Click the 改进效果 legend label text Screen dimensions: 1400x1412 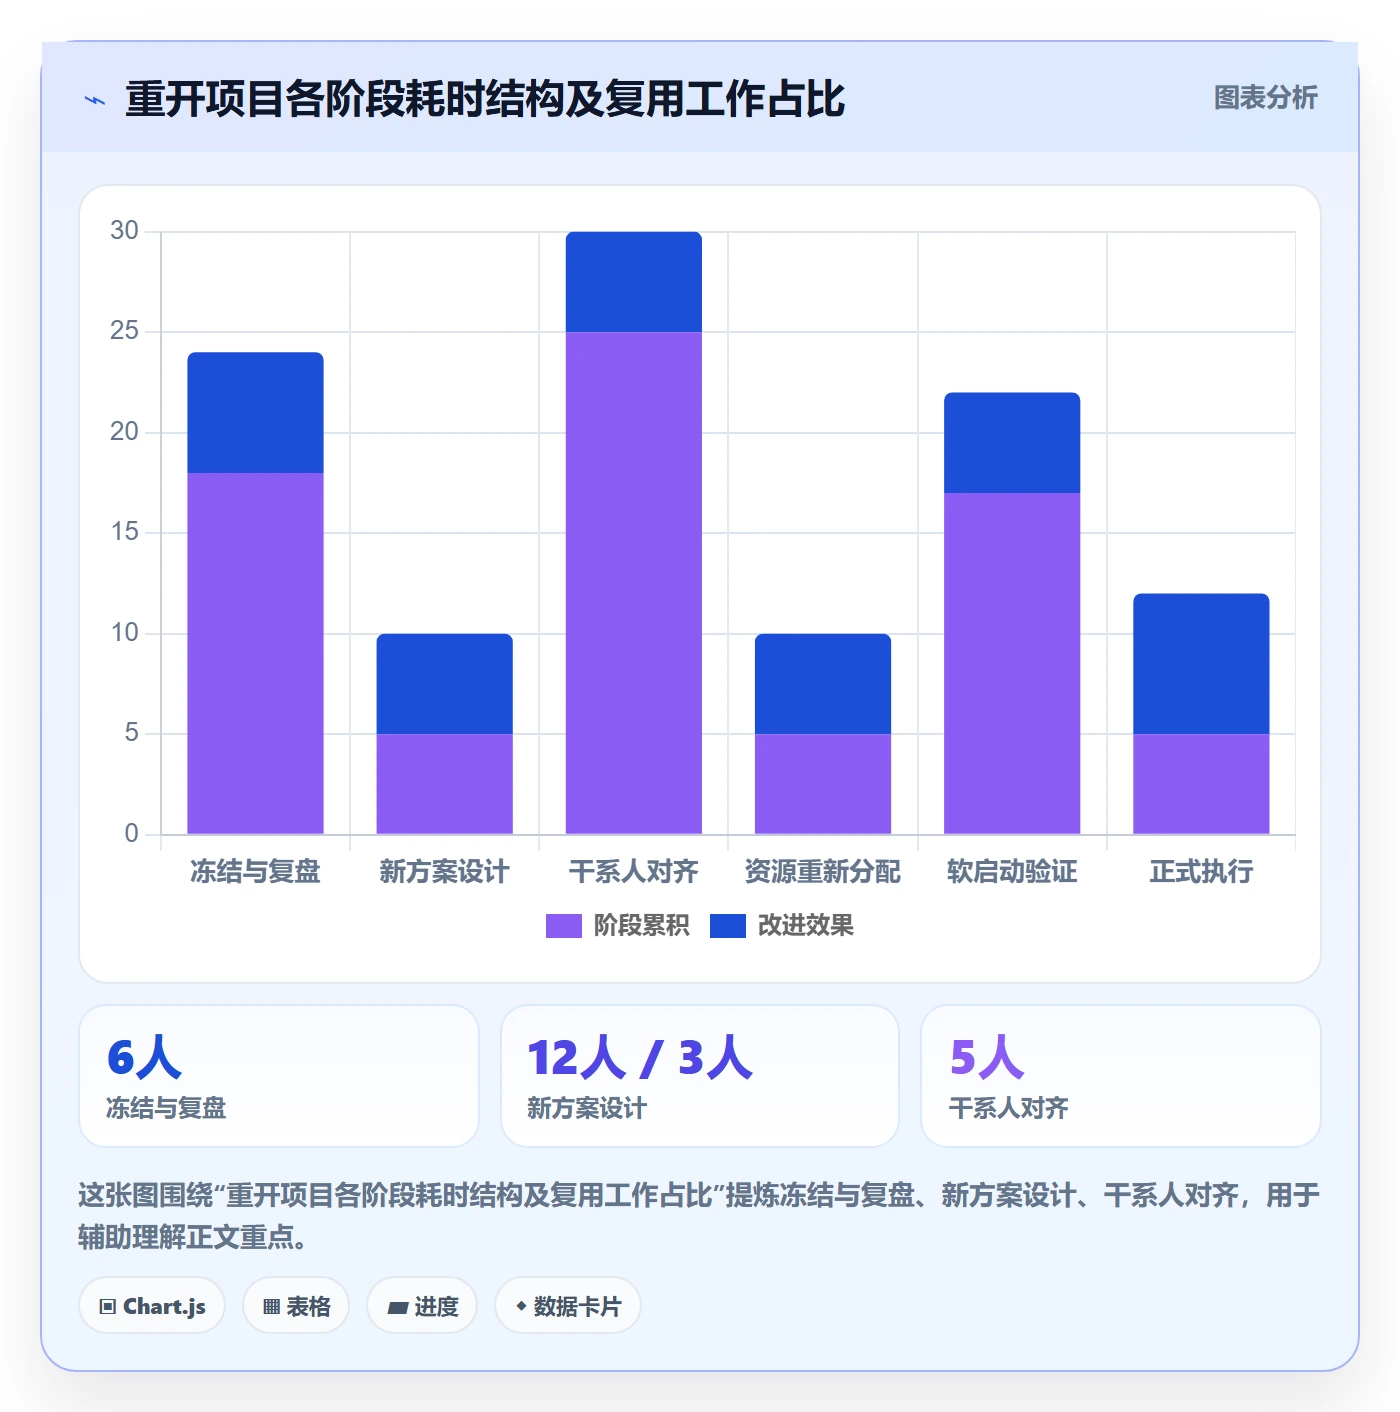pos(805,926)
